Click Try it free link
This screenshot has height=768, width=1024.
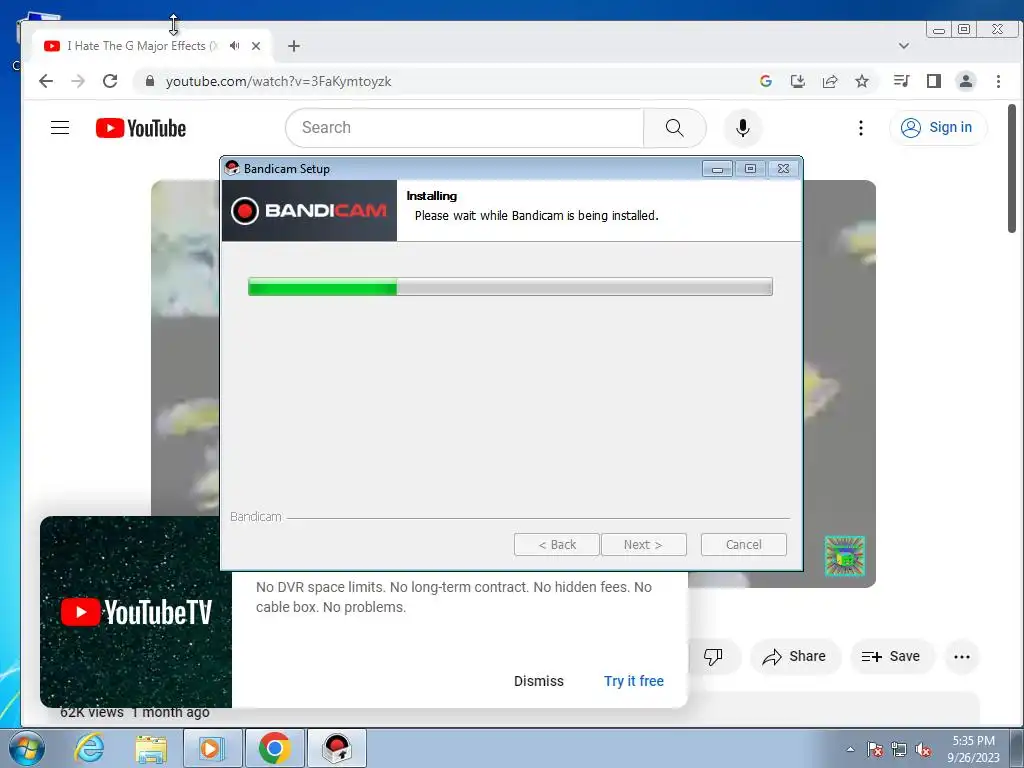pyautogui.click(x=633, y=681)
